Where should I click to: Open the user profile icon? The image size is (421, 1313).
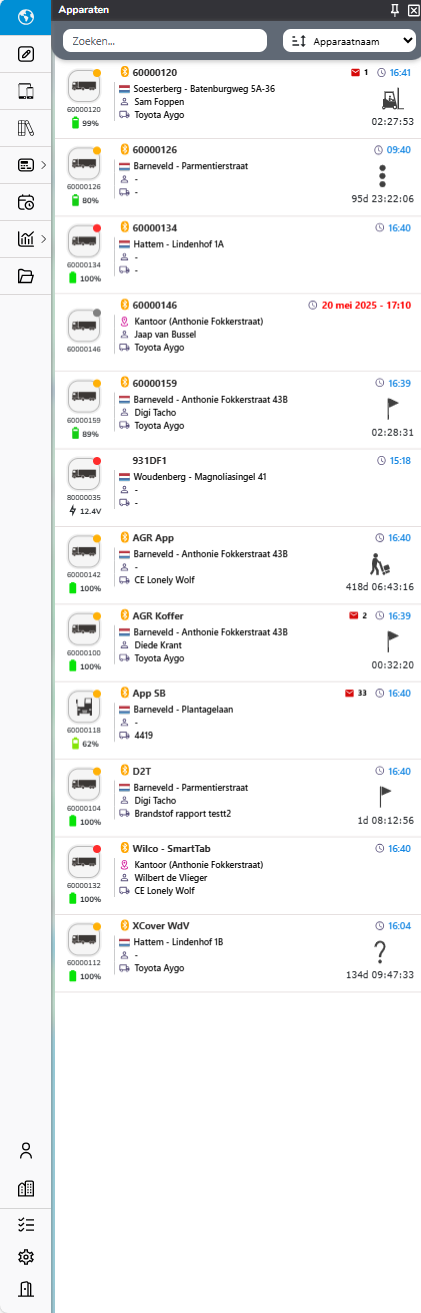(26, 1151)
